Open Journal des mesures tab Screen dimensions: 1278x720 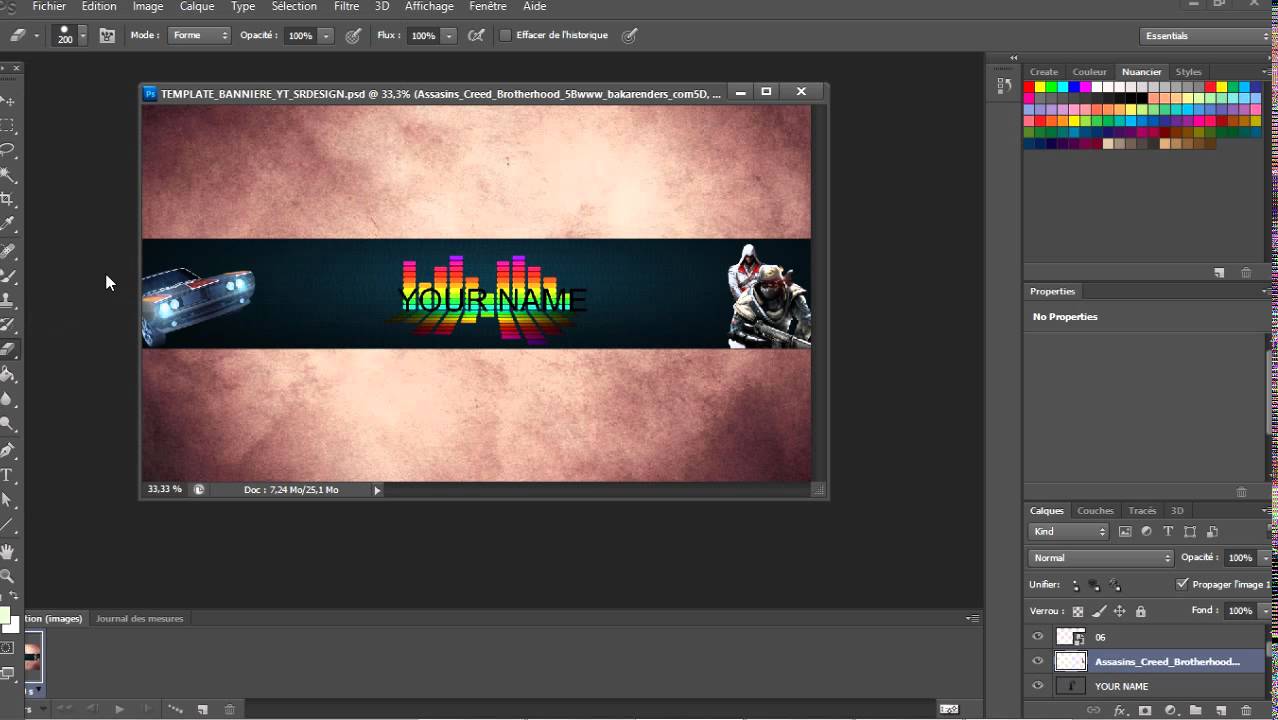[139, 619]
